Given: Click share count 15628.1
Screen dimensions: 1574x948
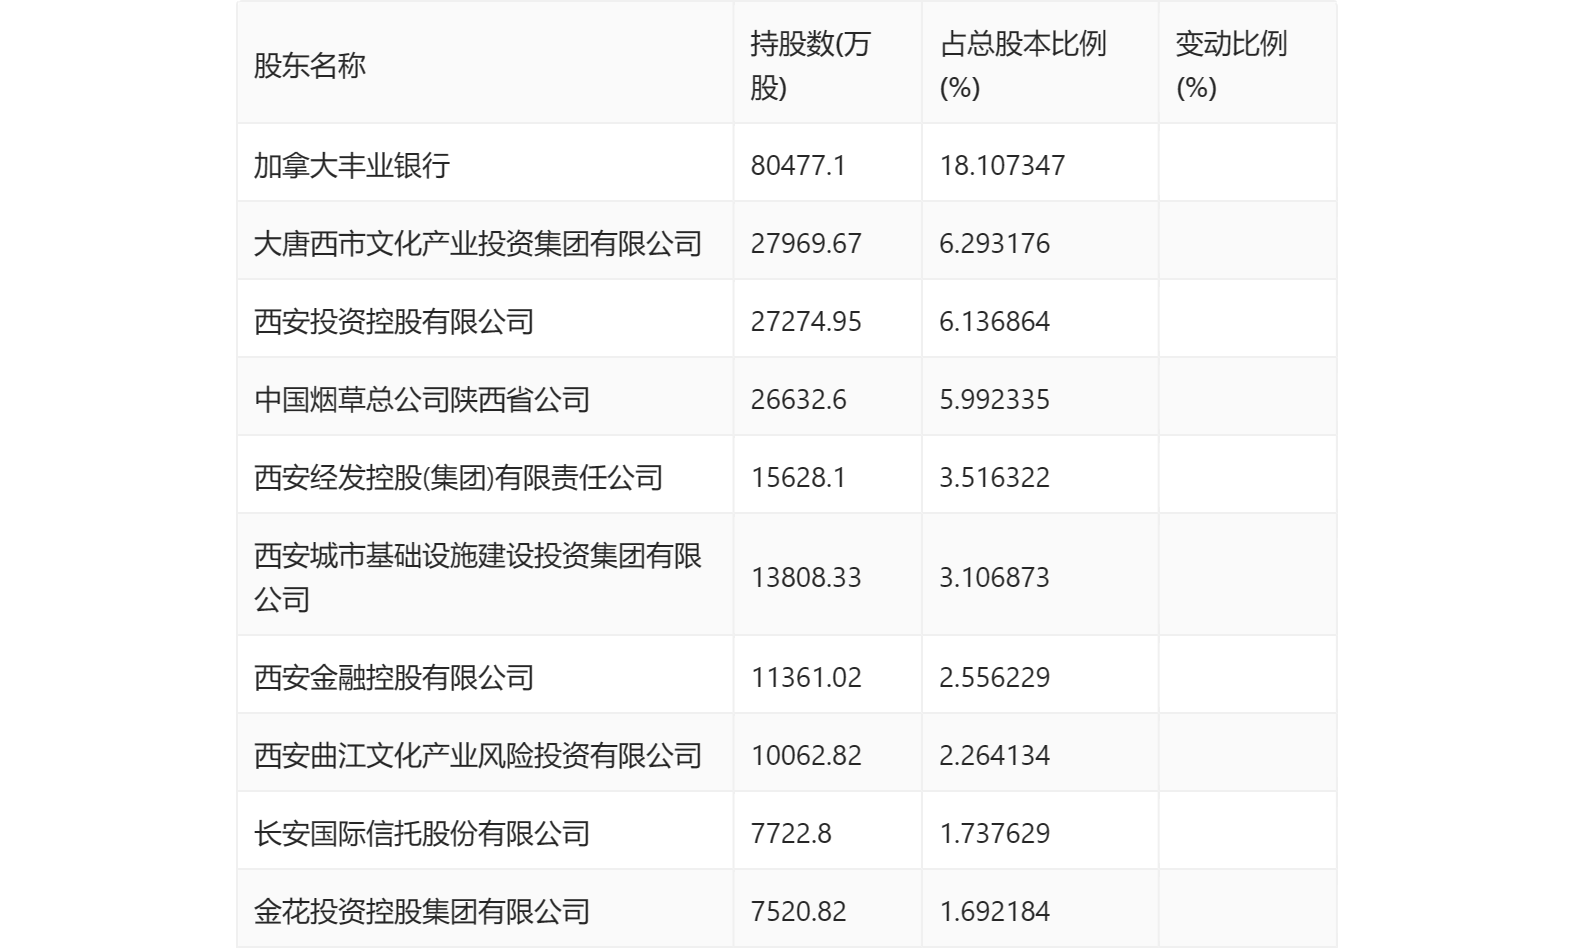Looking at the screenshot, I should [x=798, y=477].
